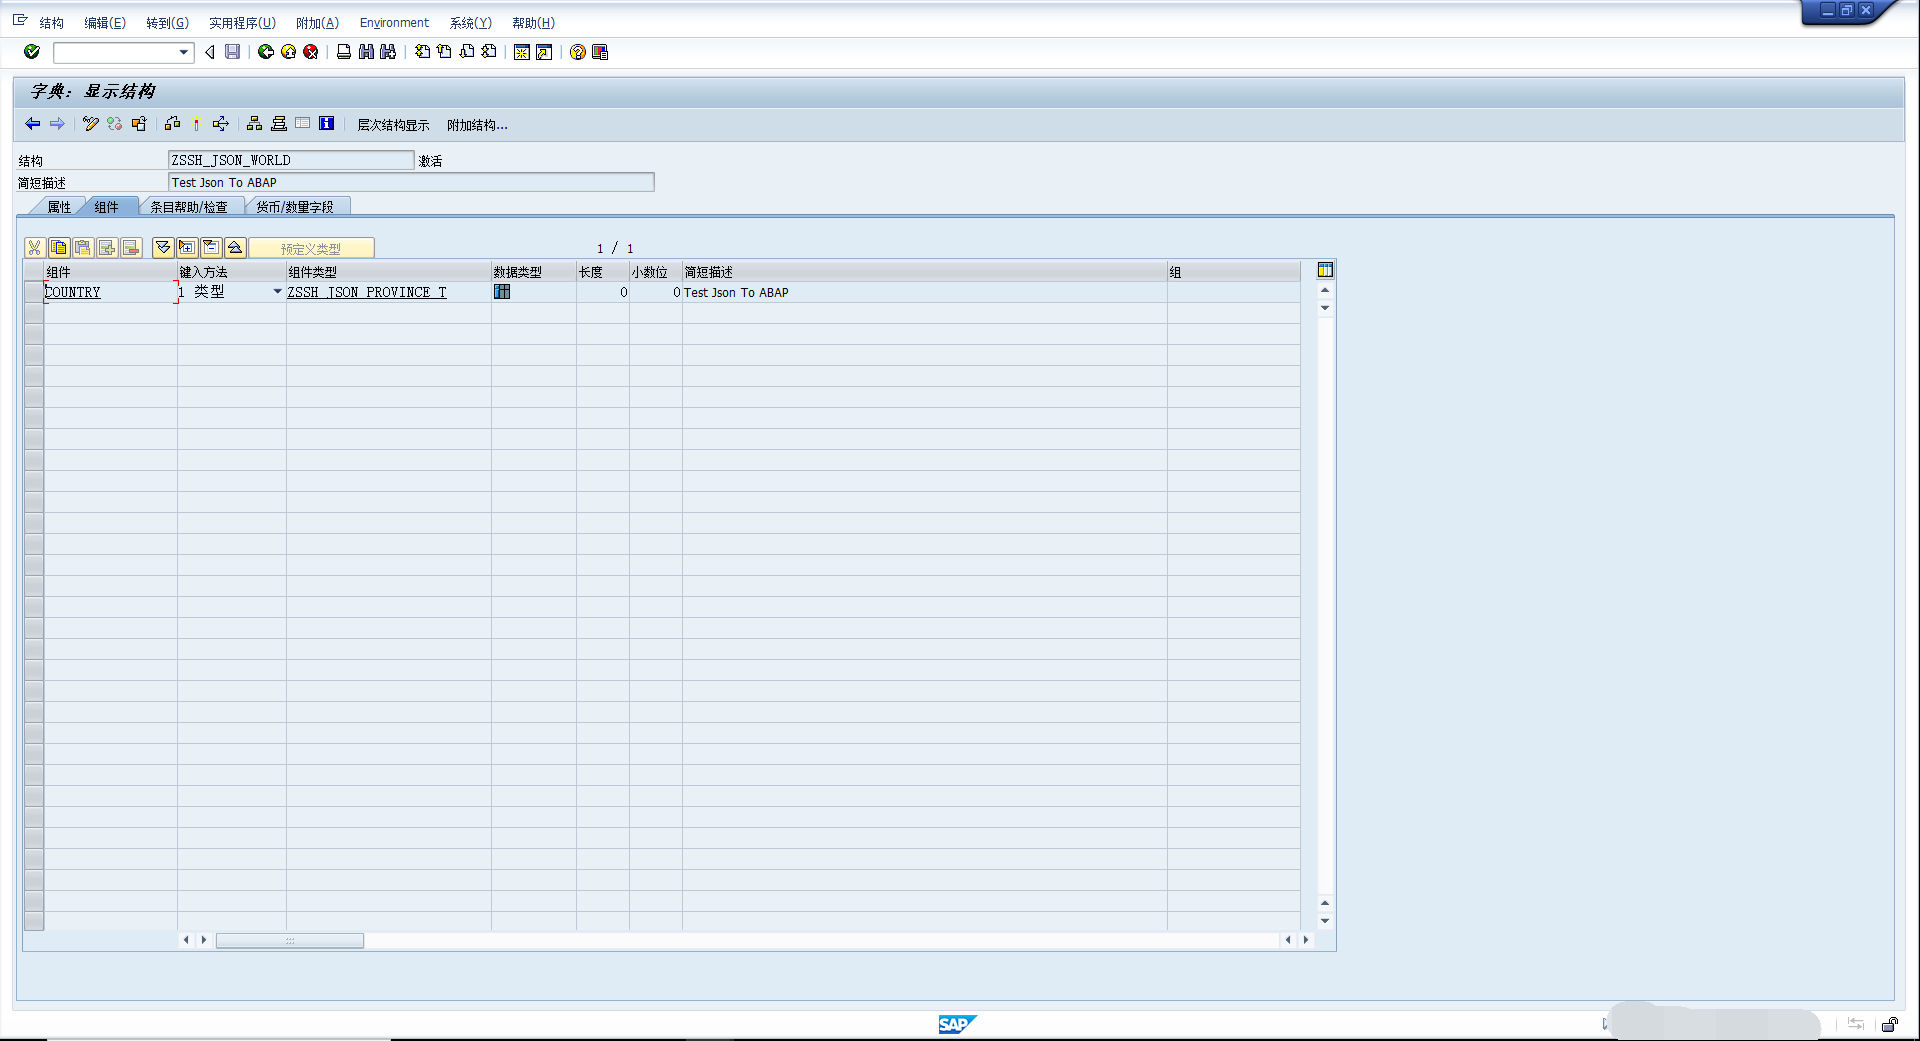The image size is (1920, 1041).
Task: Click the Active/Inactive switch icon
Action: pyautogui.click(x=114, y=124)
